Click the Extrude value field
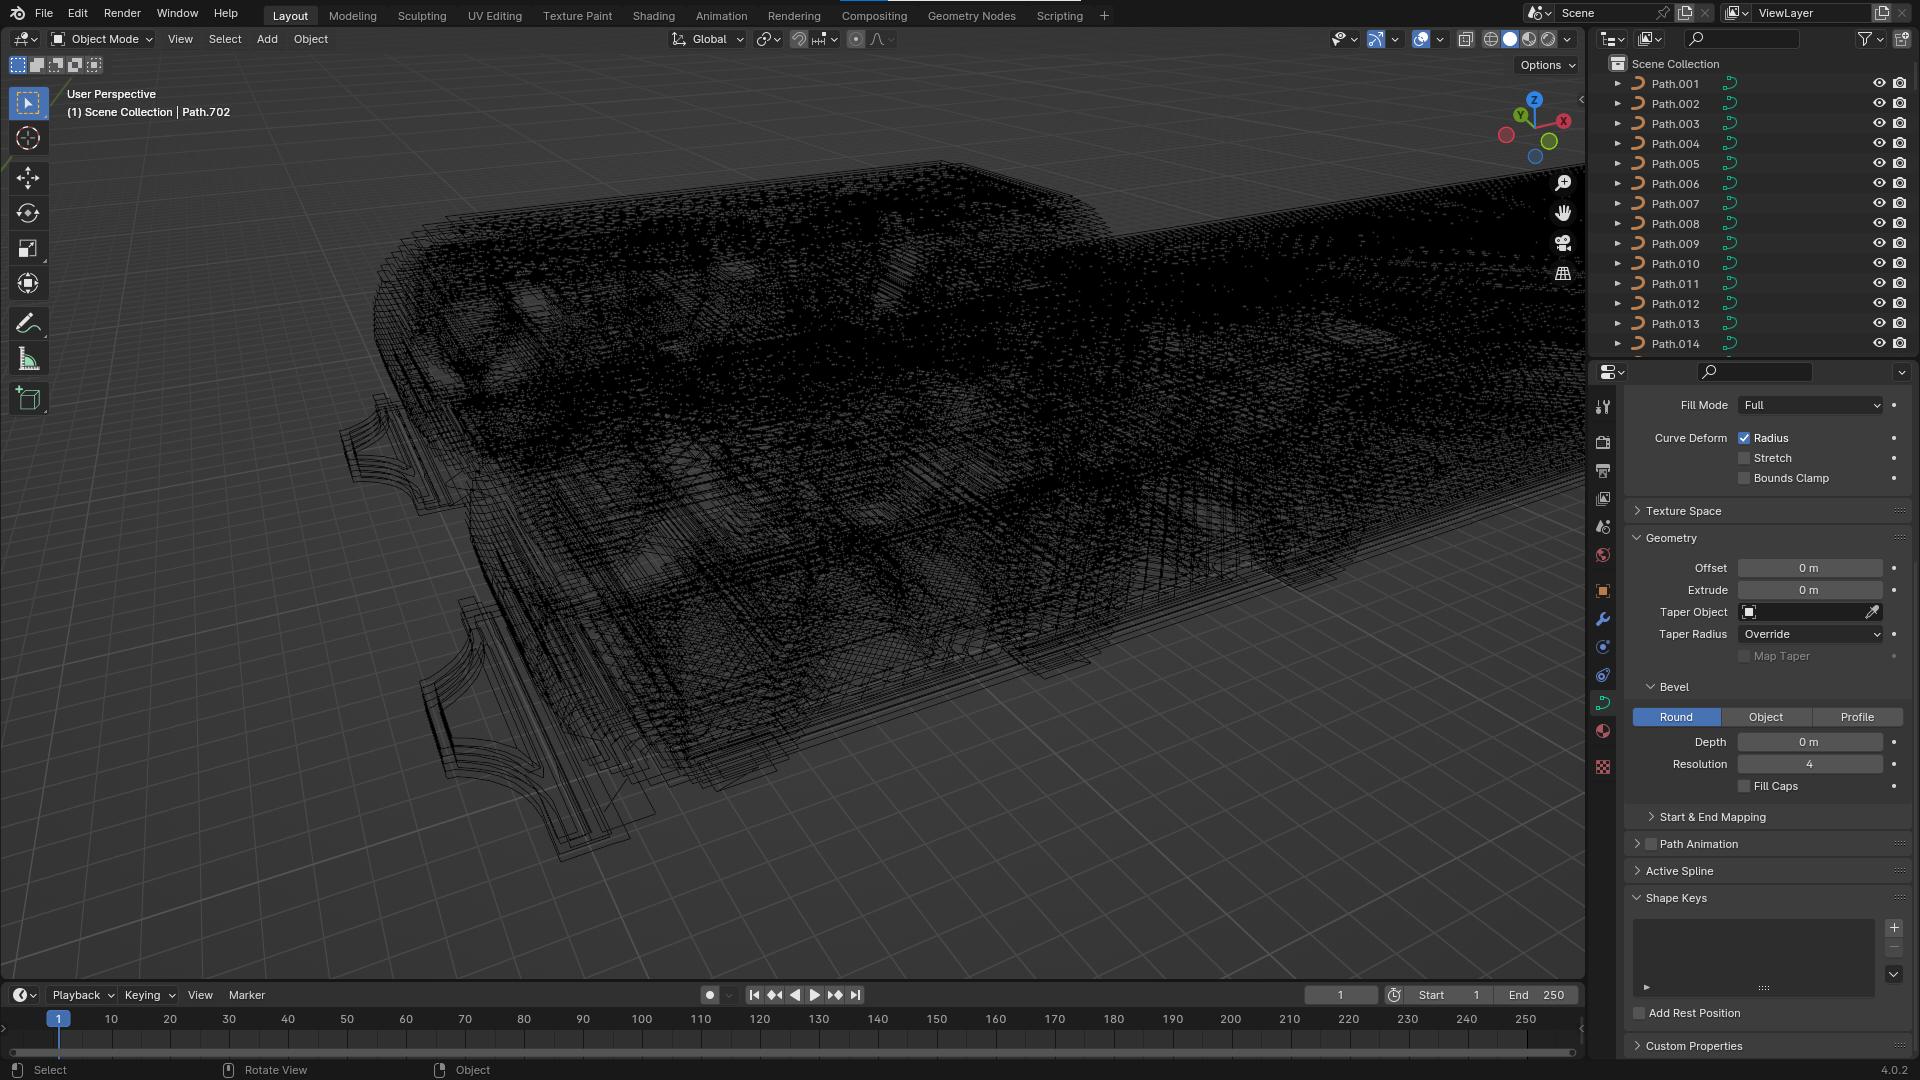Screen dimensions: 1920x1080 coord(1810,590)
